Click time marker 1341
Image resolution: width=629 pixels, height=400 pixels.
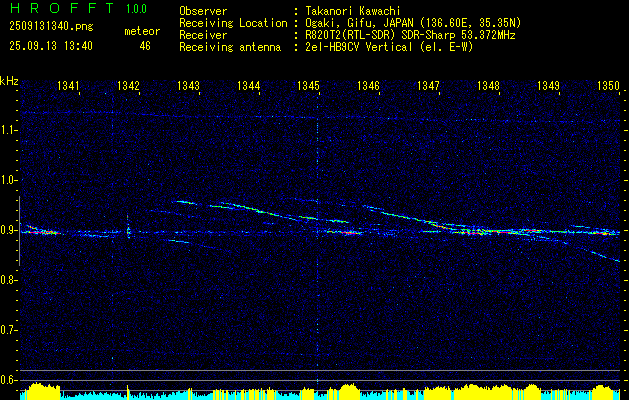68,85
